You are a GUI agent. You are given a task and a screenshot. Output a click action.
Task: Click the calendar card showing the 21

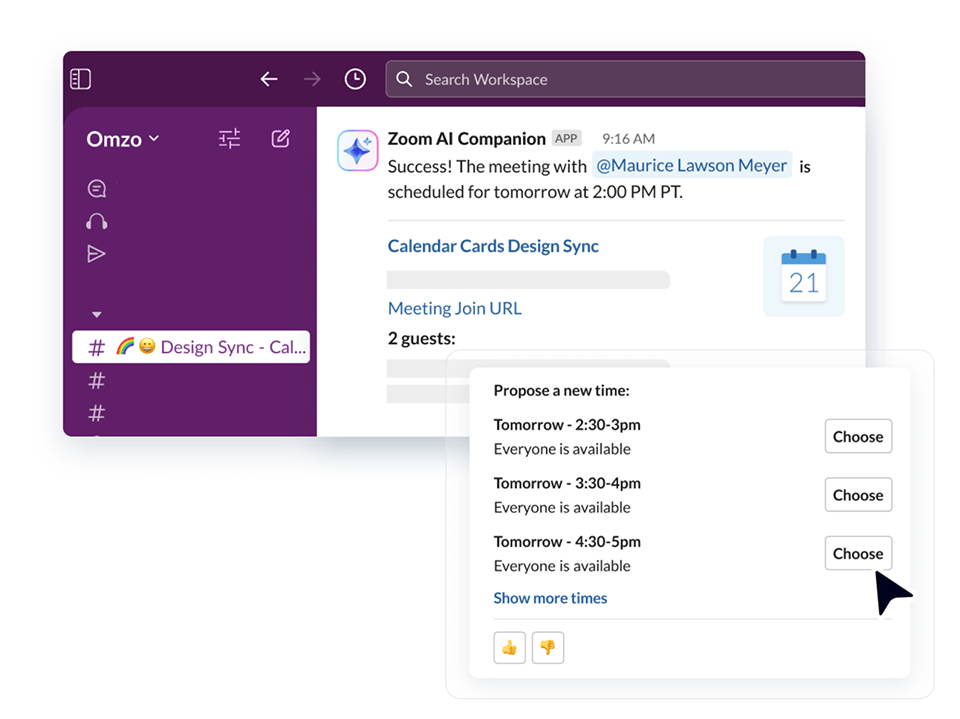tap(803, 276)
